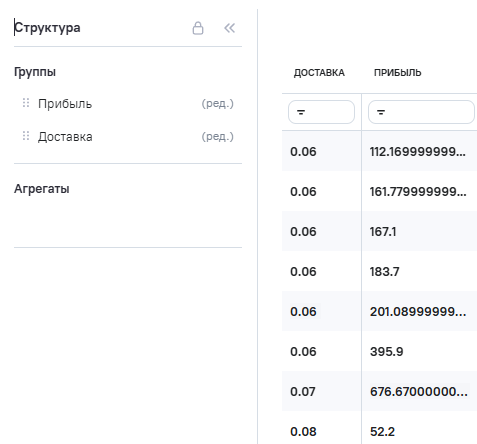The height and width of the screenshot is (444, 477).
Task: Collapse the Структура panel with double chevron
Action: 229,28
